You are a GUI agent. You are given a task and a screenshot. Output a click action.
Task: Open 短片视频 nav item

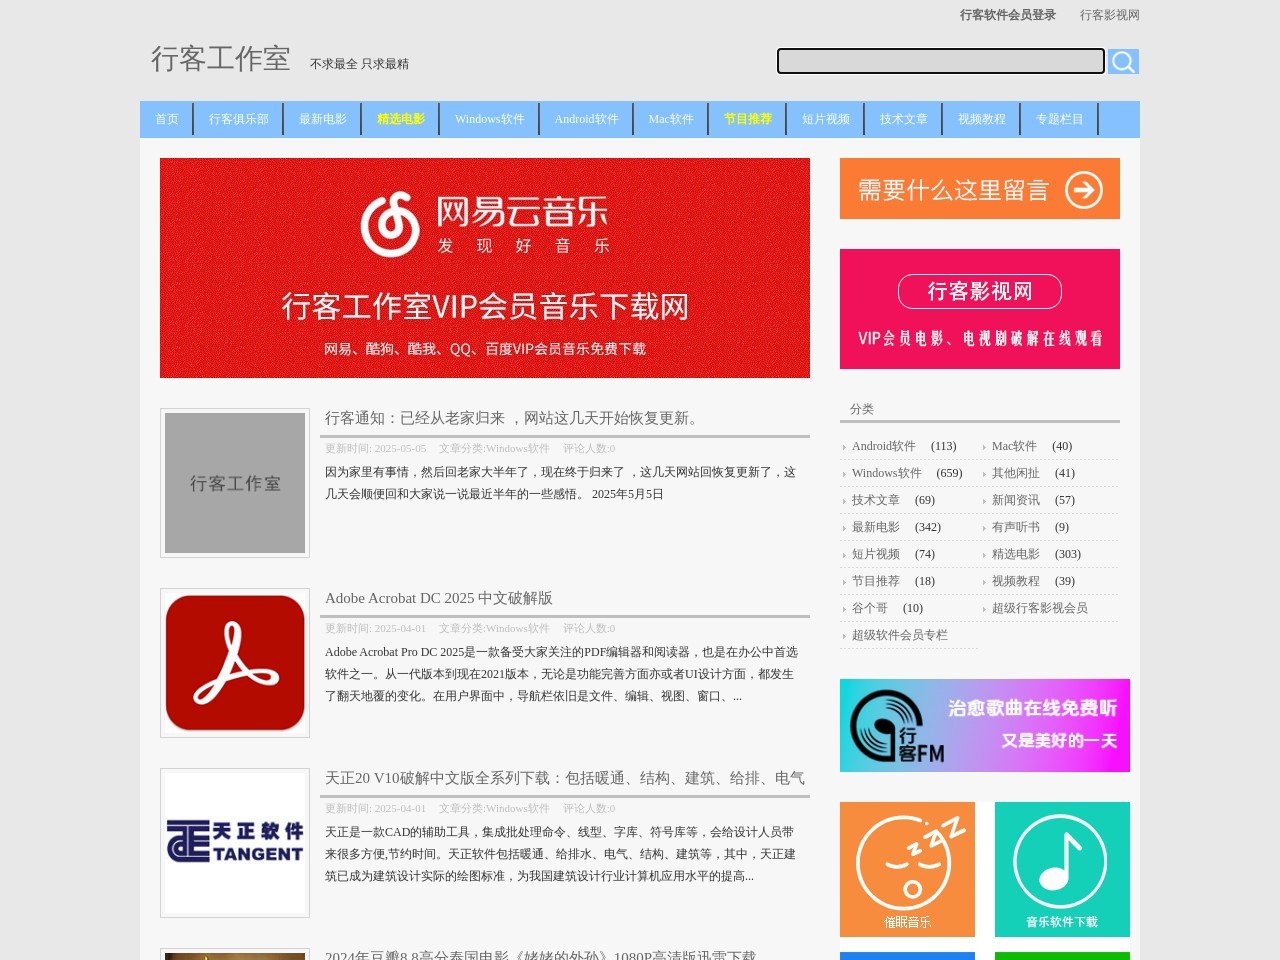[x=826, y=119]
